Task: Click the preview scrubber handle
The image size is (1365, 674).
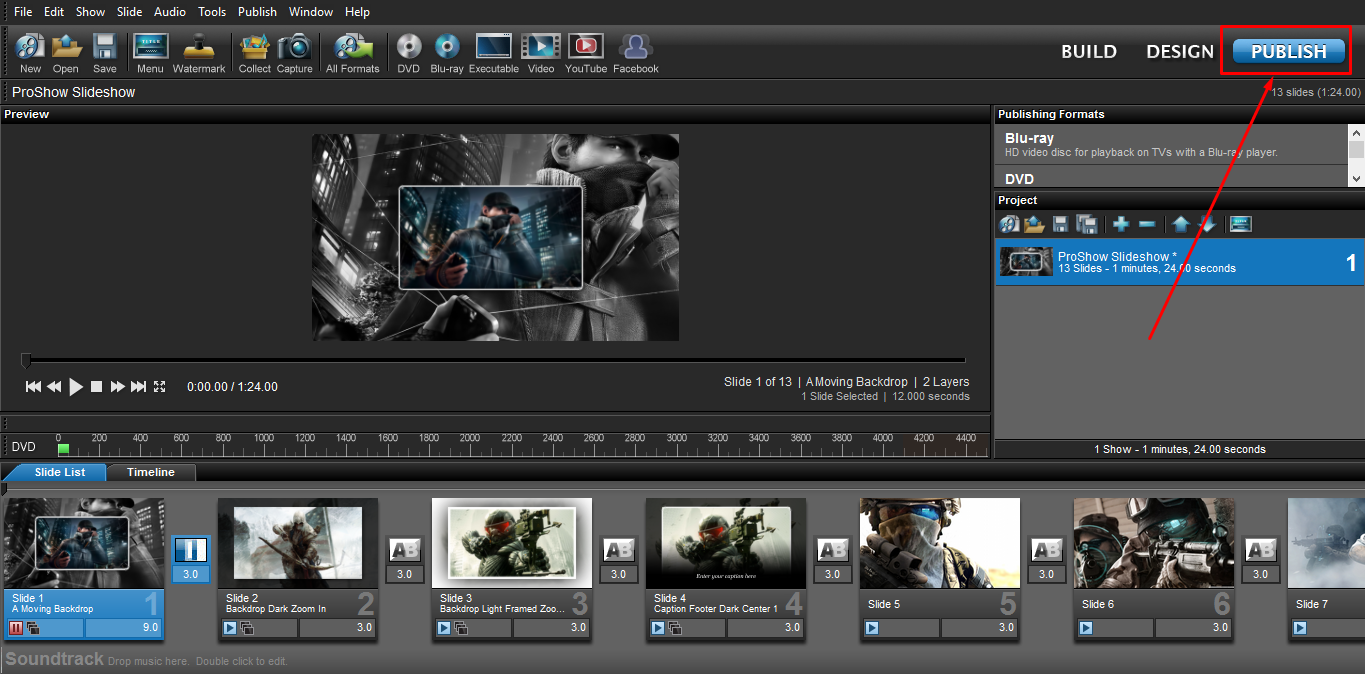Action: coord(27,360)
